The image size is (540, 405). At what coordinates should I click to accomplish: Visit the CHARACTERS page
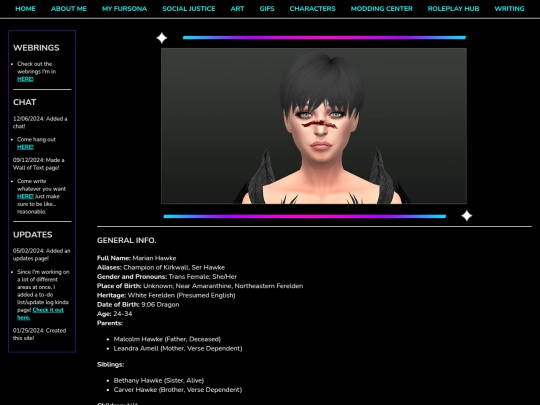click(312, 9)
